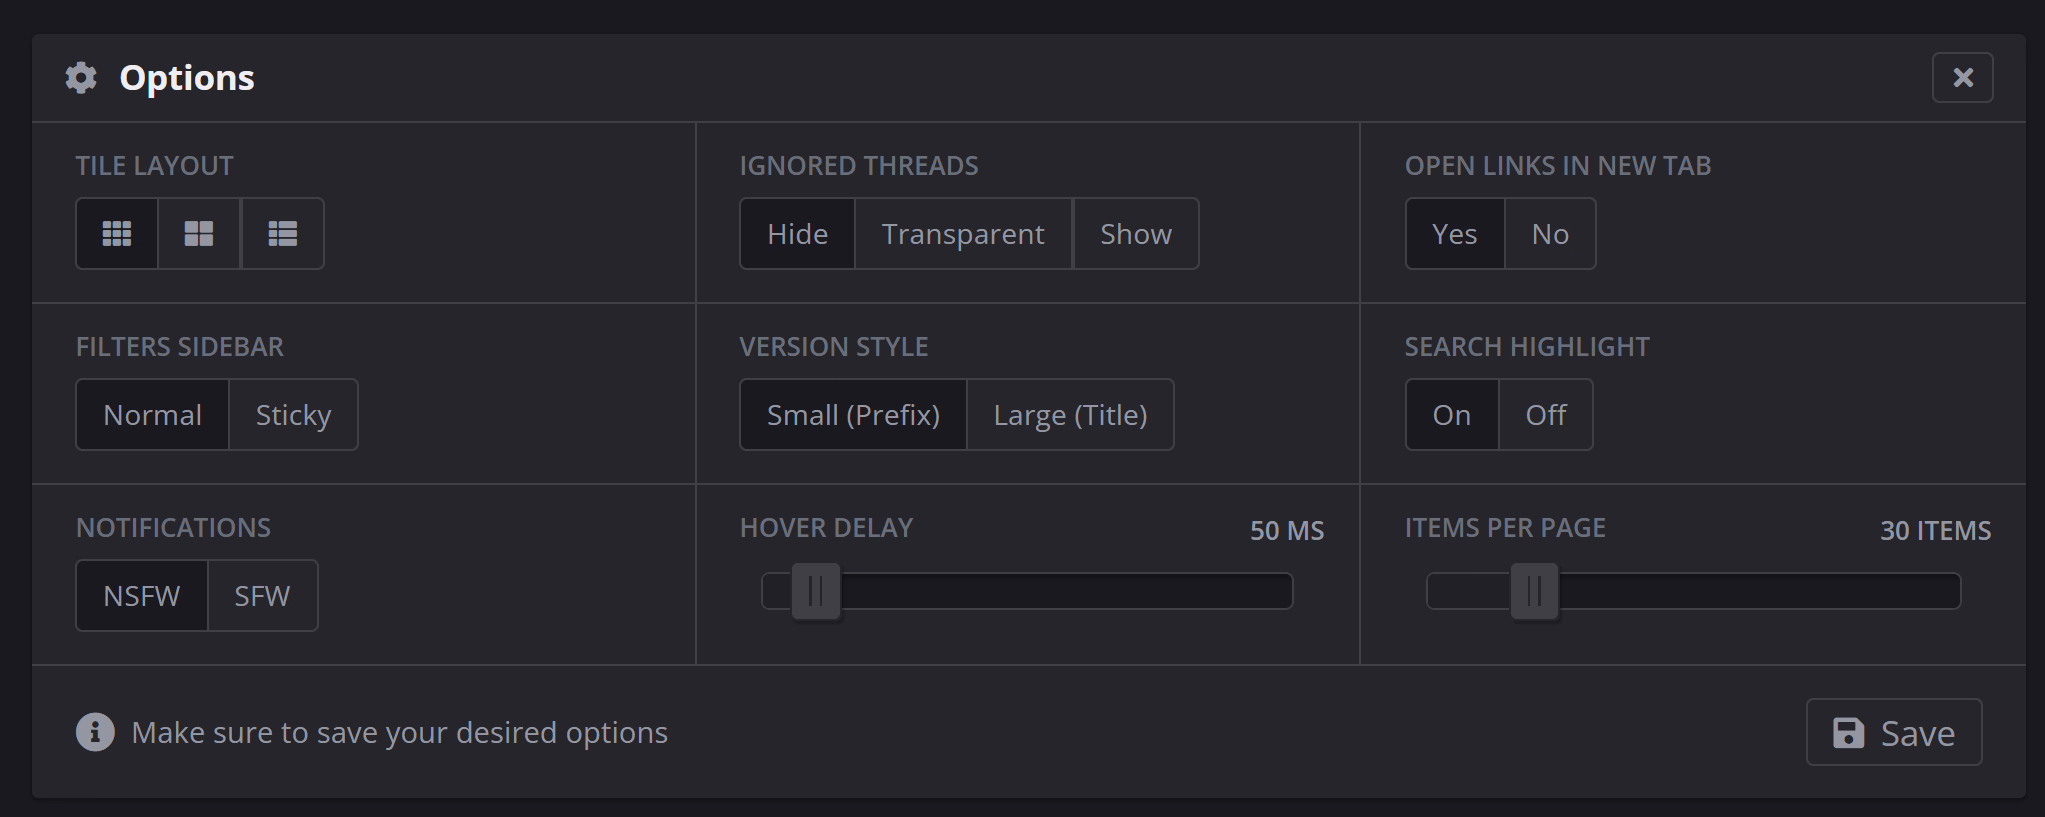Image resolution: width=2045 pixels, height=817 pixels.
Task: Select the small grid tile layout
Action: pos(117,234)
